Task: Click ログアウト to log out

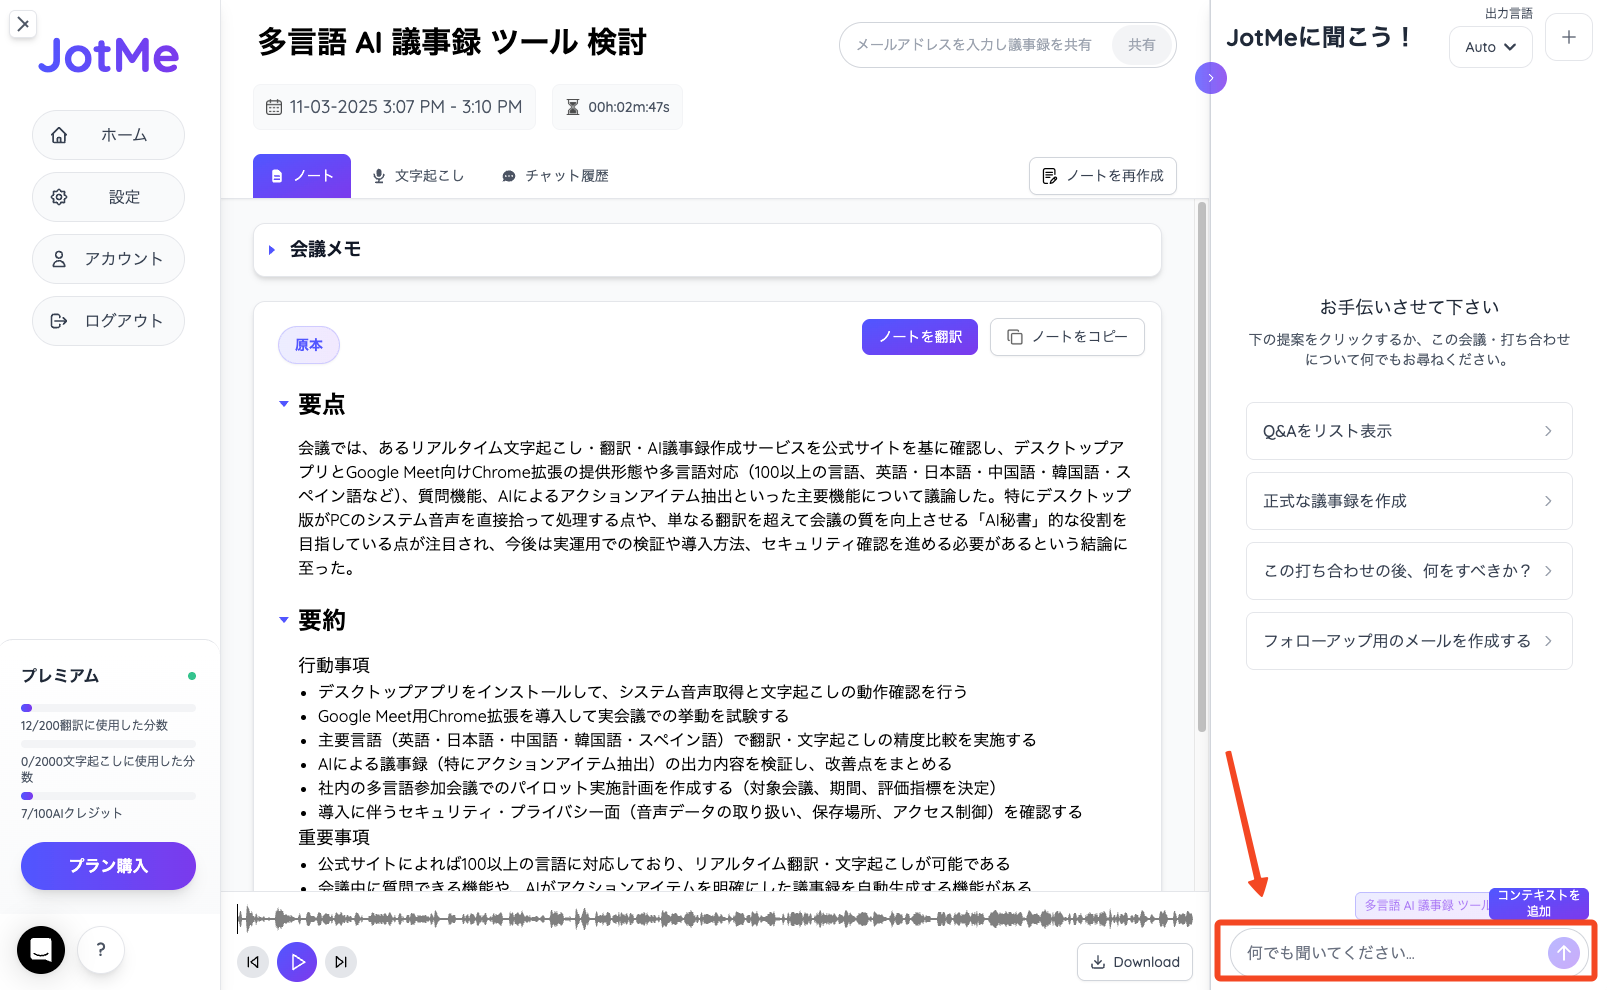Action: [x=108, y=321]
